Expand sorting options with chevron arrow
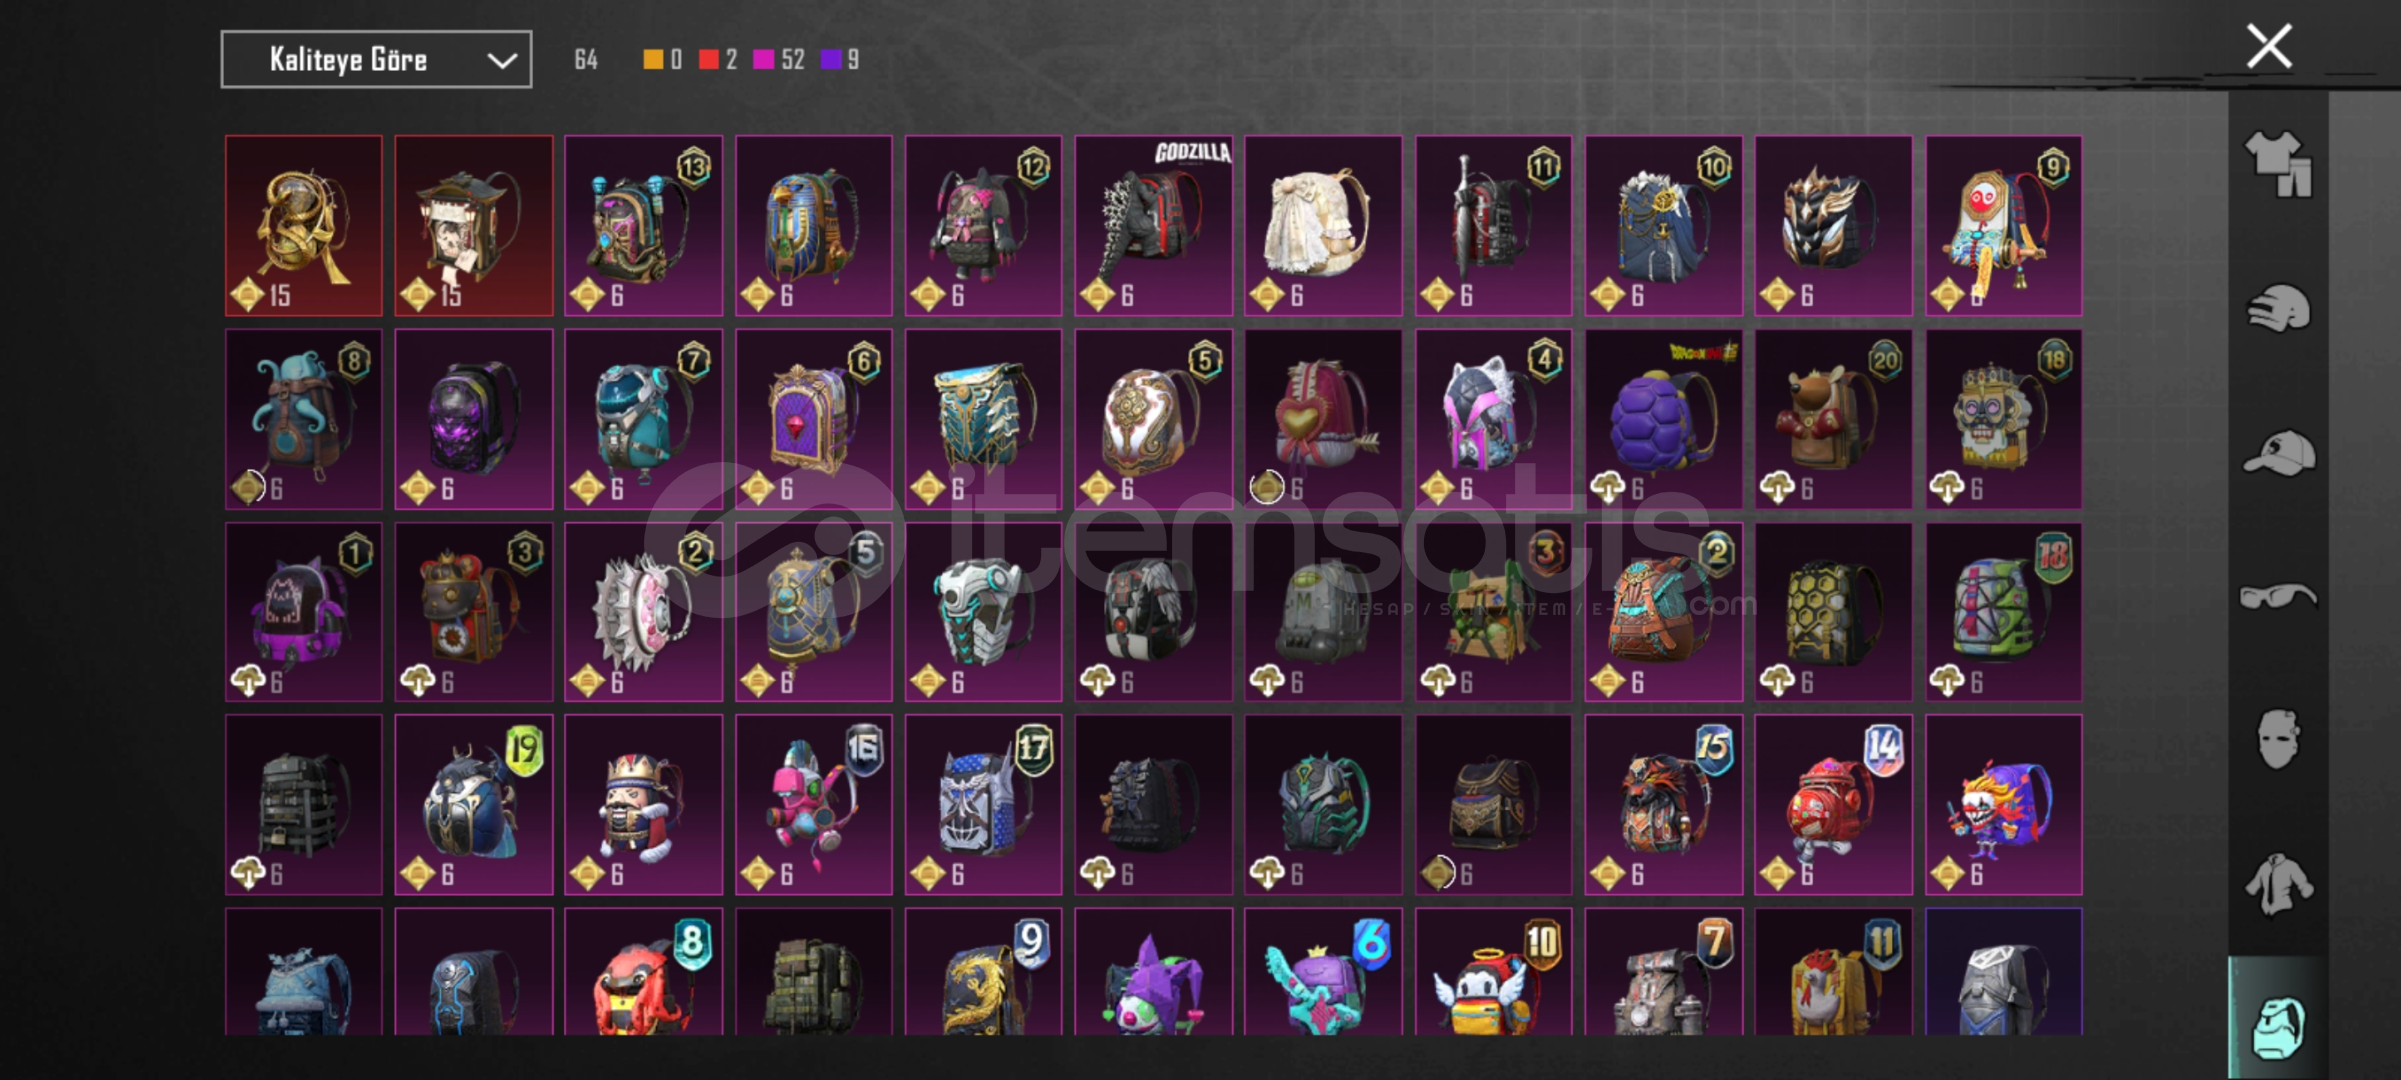The height and width of the screenshot is (1080, 2401). click(x=502, y=61)
